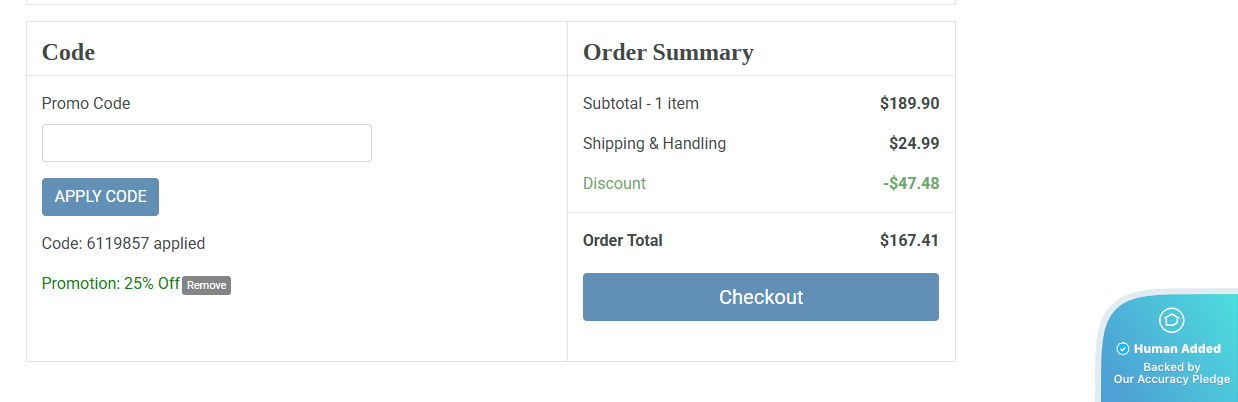Screen dimensions: 1238x402
Task: Click the Promo Code input field
Action: click(x=206, y=143)
